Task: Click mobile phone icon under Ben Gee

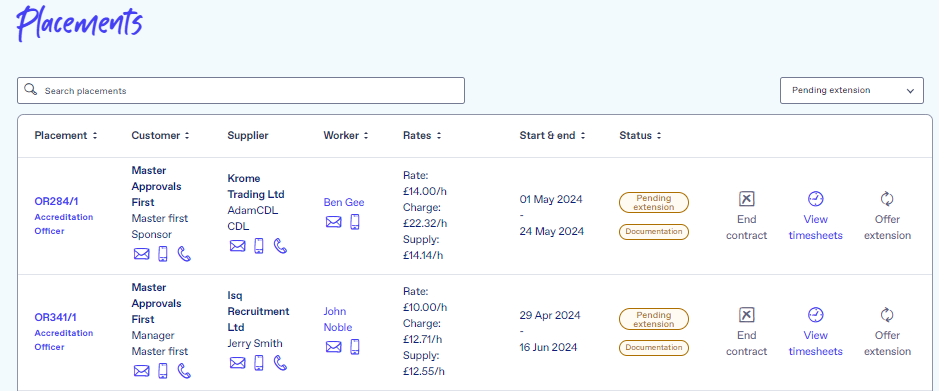Action: tap(355, 222)
